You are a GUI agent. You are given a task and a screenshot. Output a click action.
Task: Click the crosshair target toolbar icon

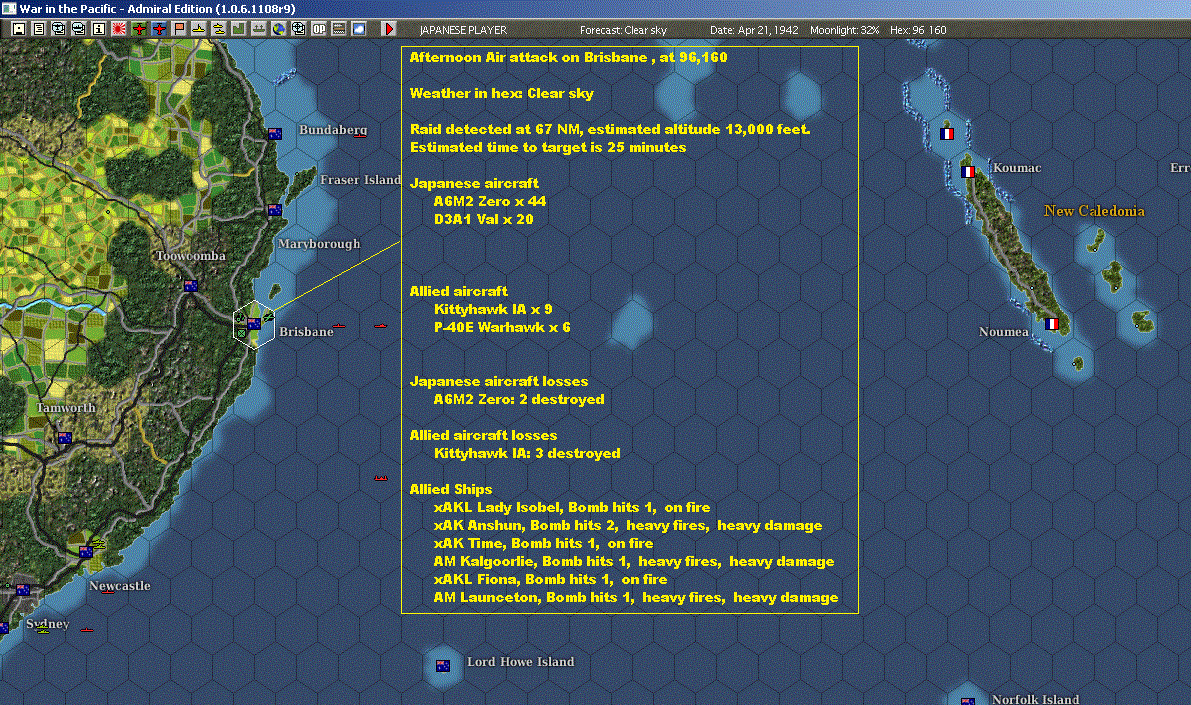(299, 29)
